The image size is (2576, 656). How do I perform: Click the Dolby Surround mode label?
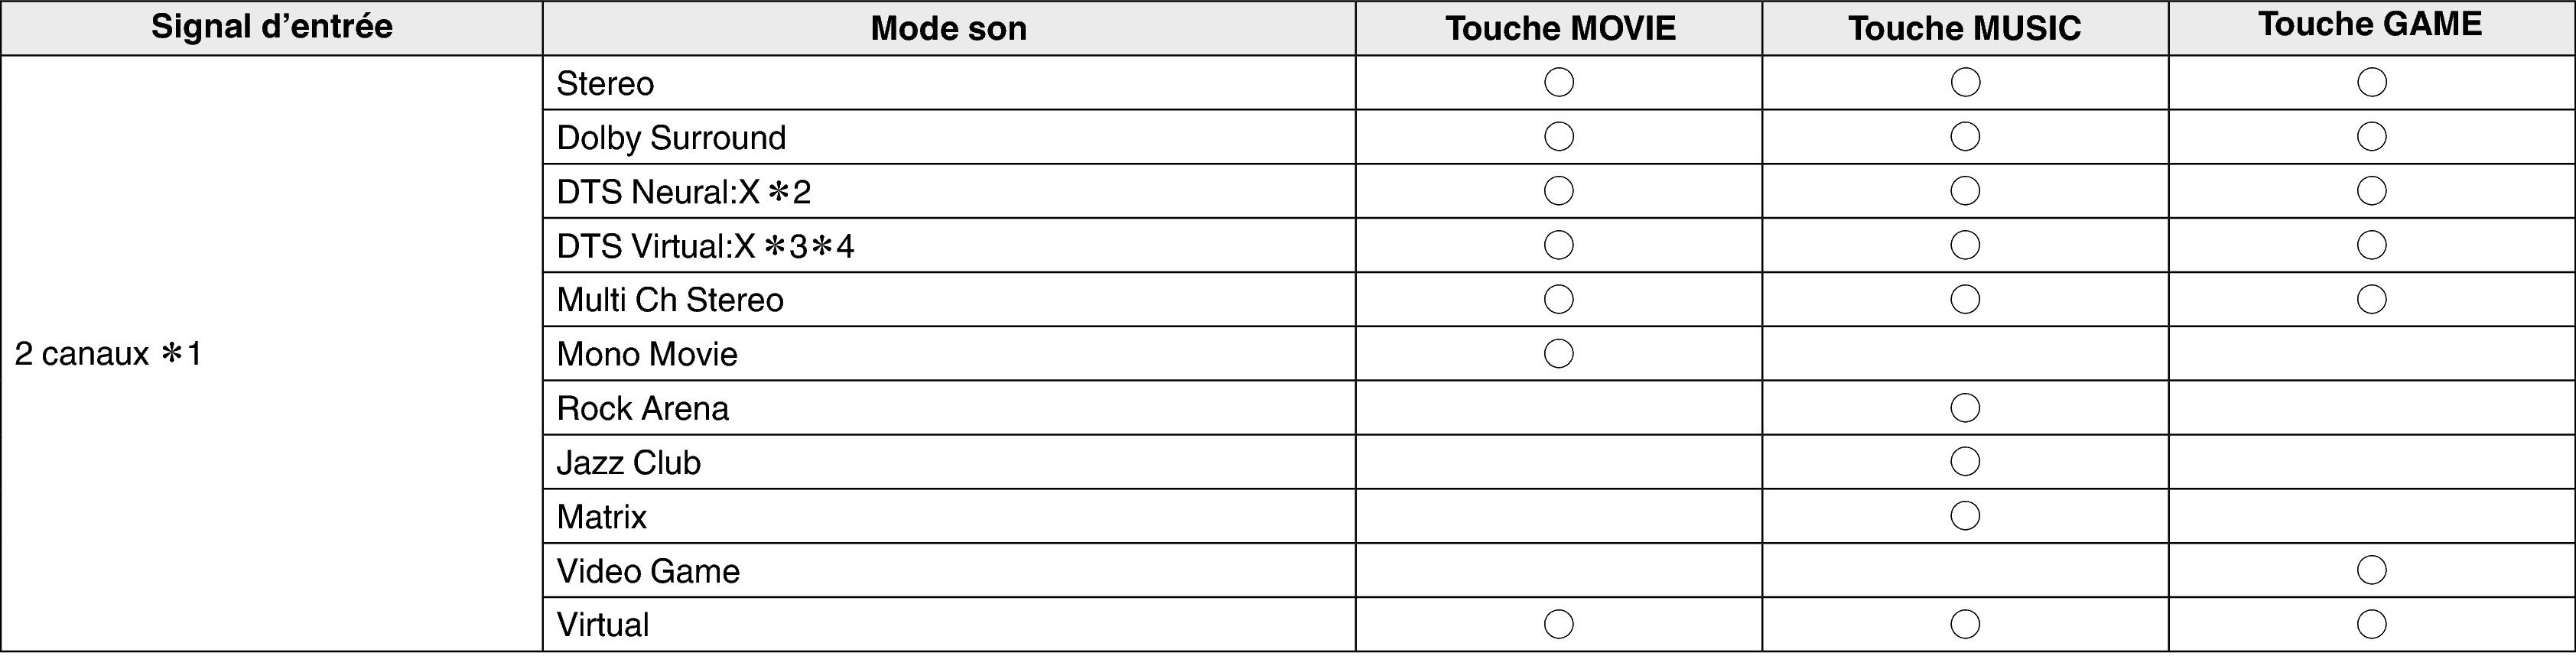click(671, 138)
